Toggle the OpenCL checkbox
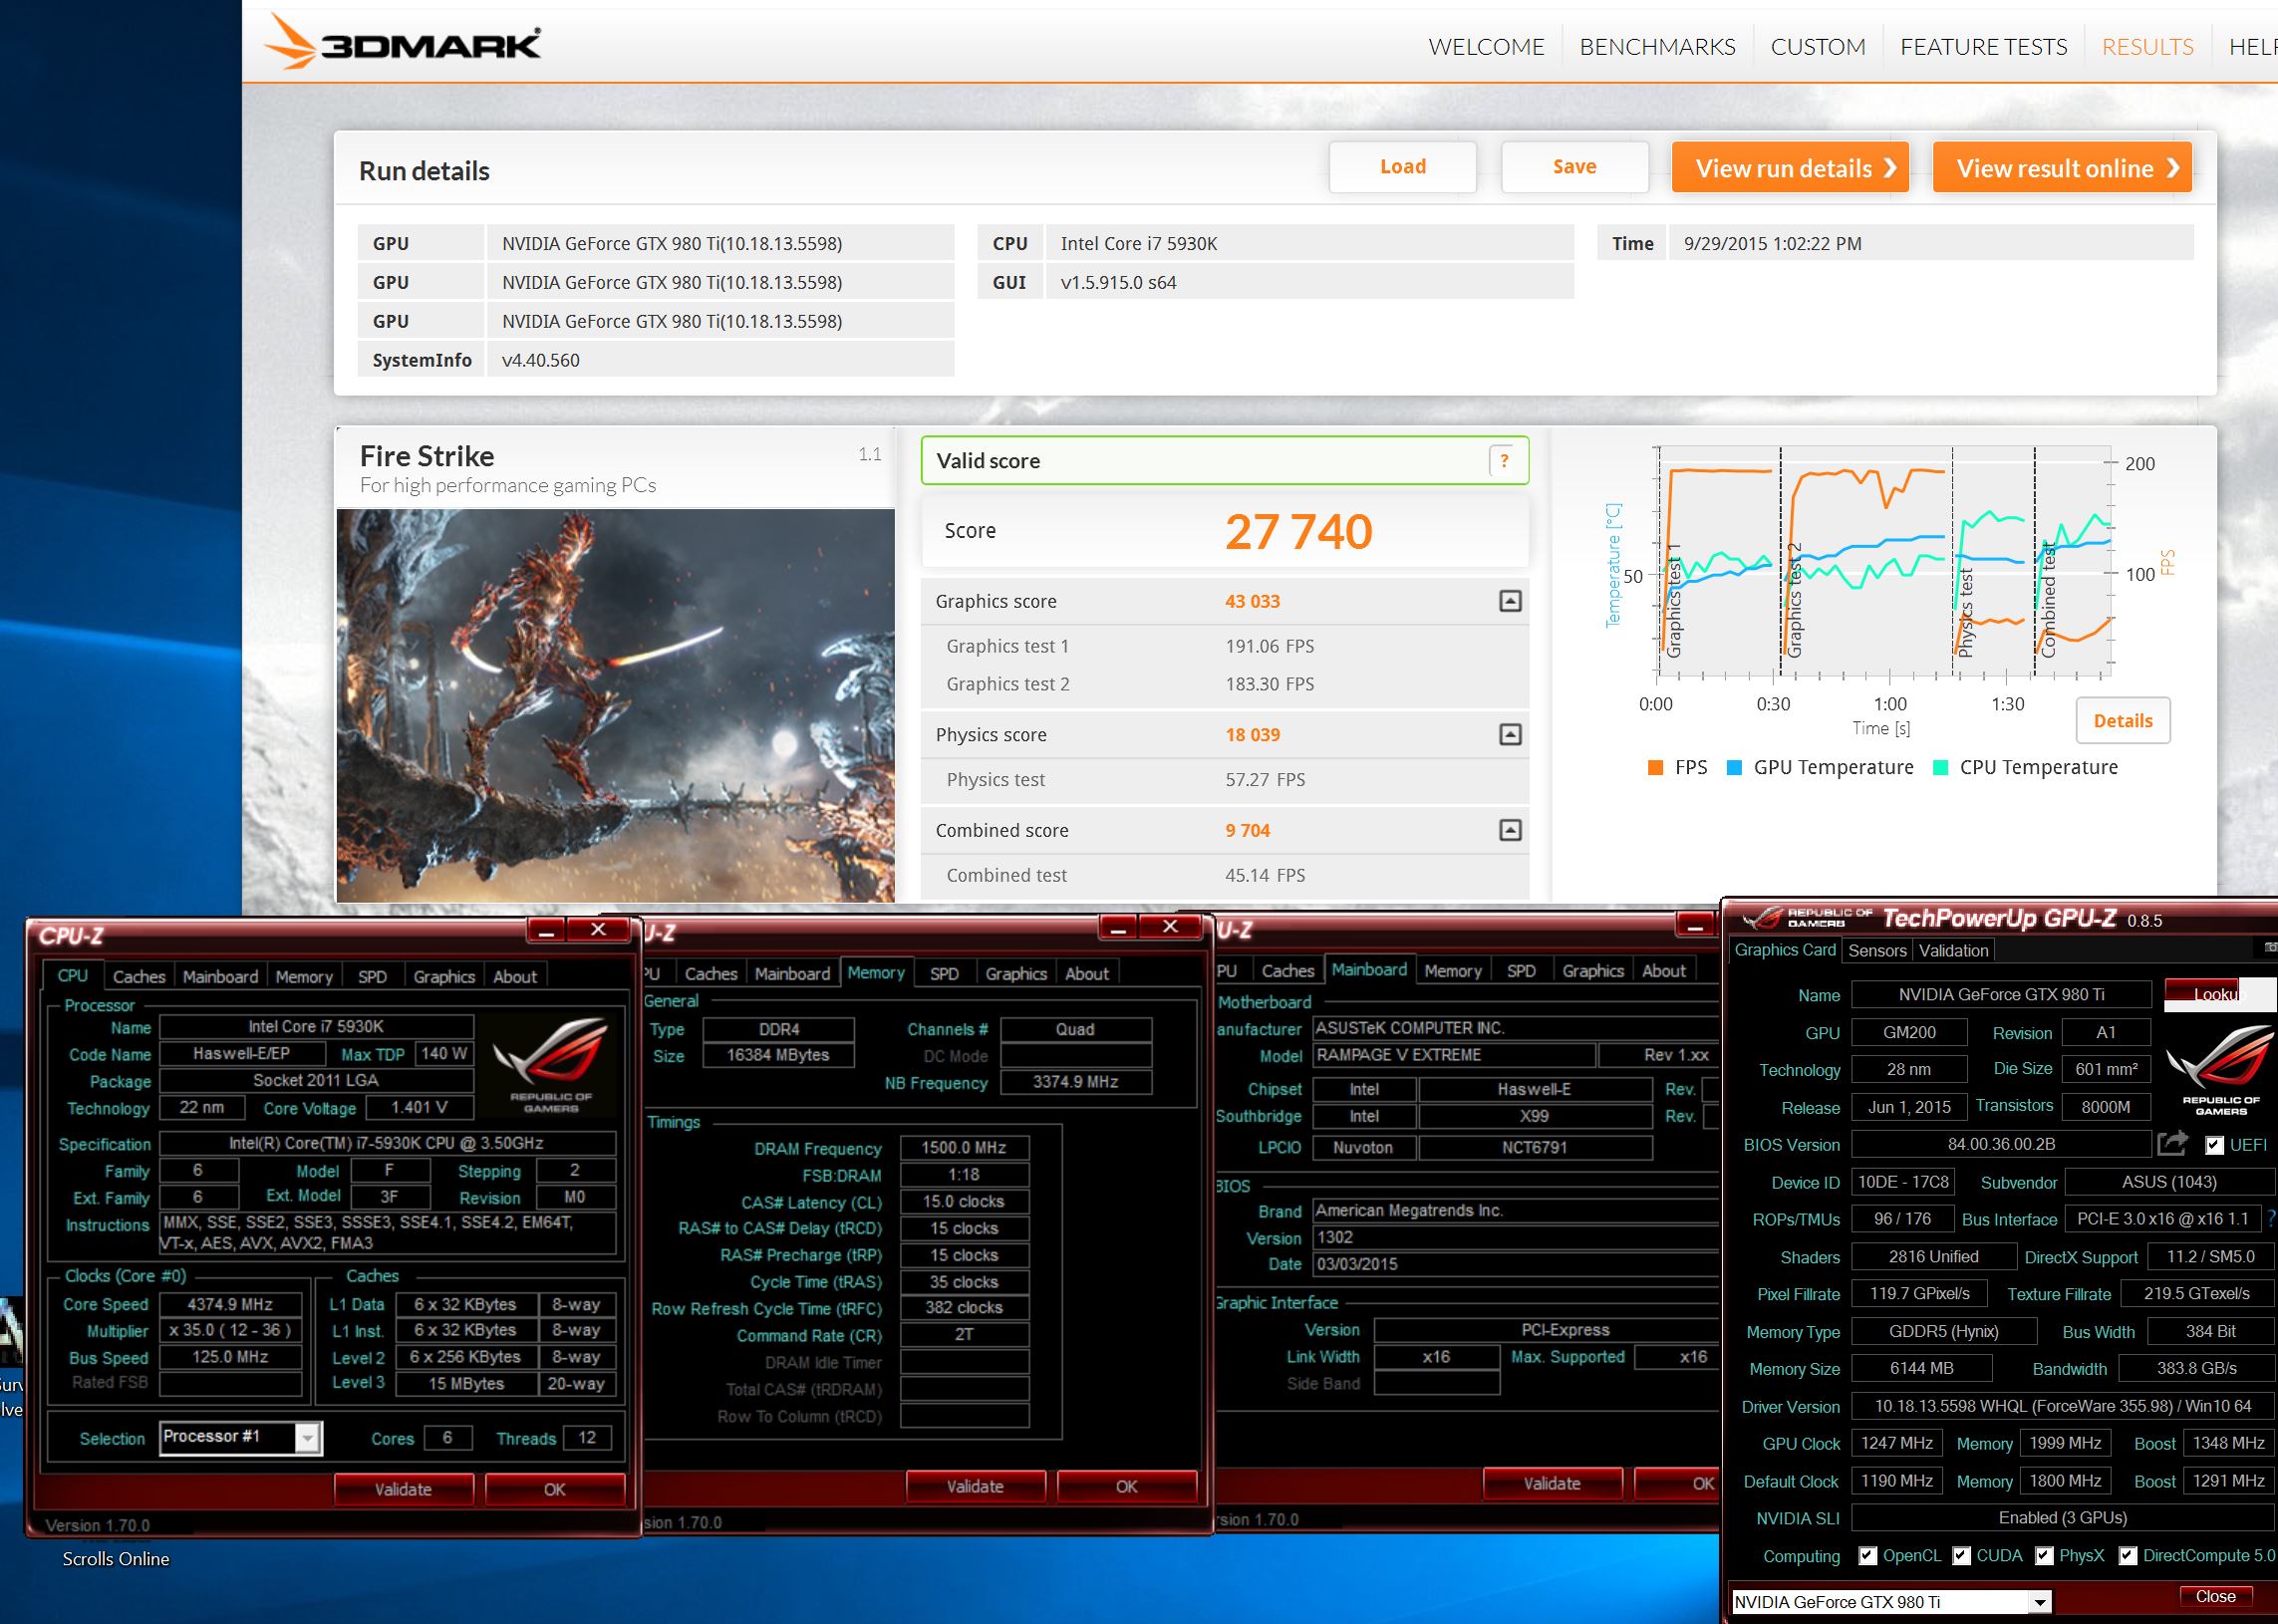 (1867, 1556)
